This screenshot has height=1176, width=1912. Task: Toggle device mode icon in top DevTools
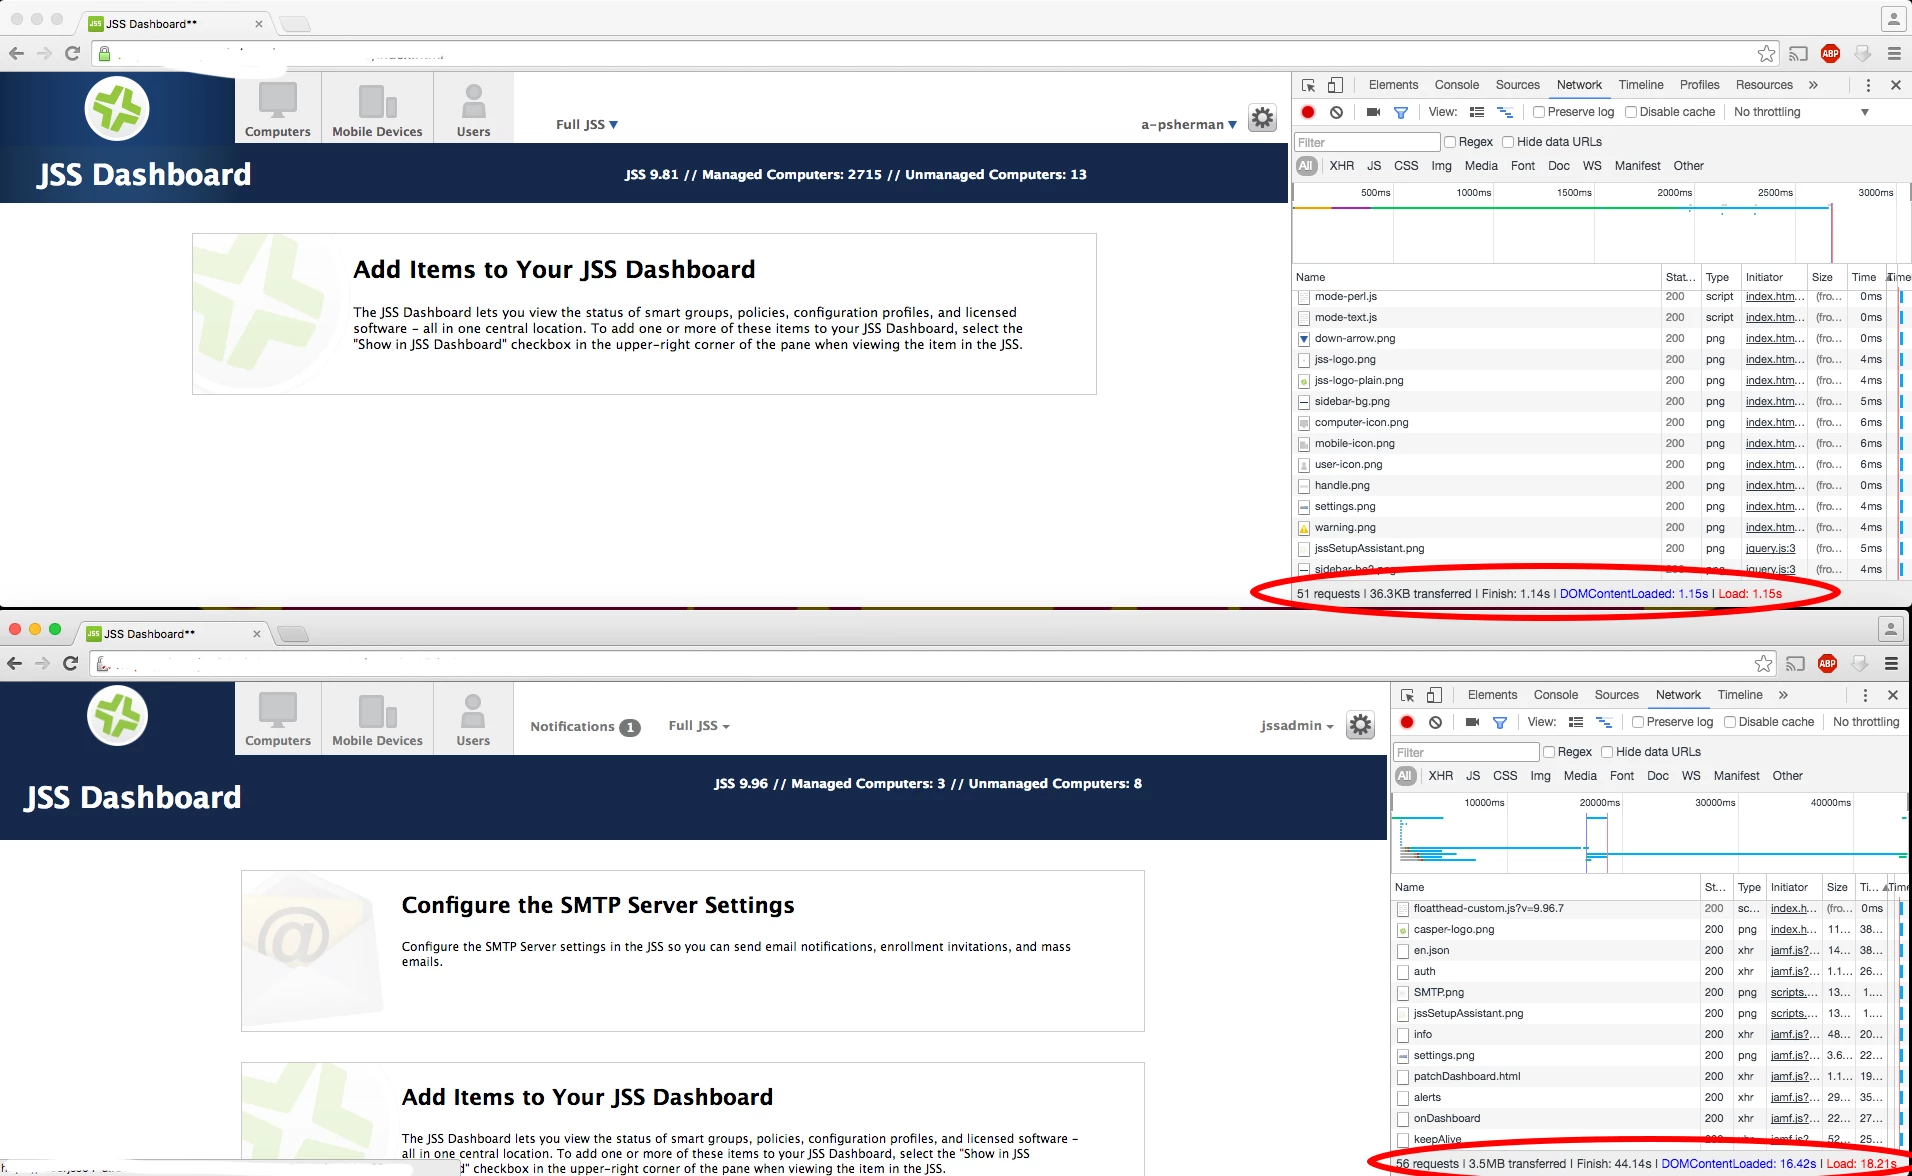point(1335,85)
